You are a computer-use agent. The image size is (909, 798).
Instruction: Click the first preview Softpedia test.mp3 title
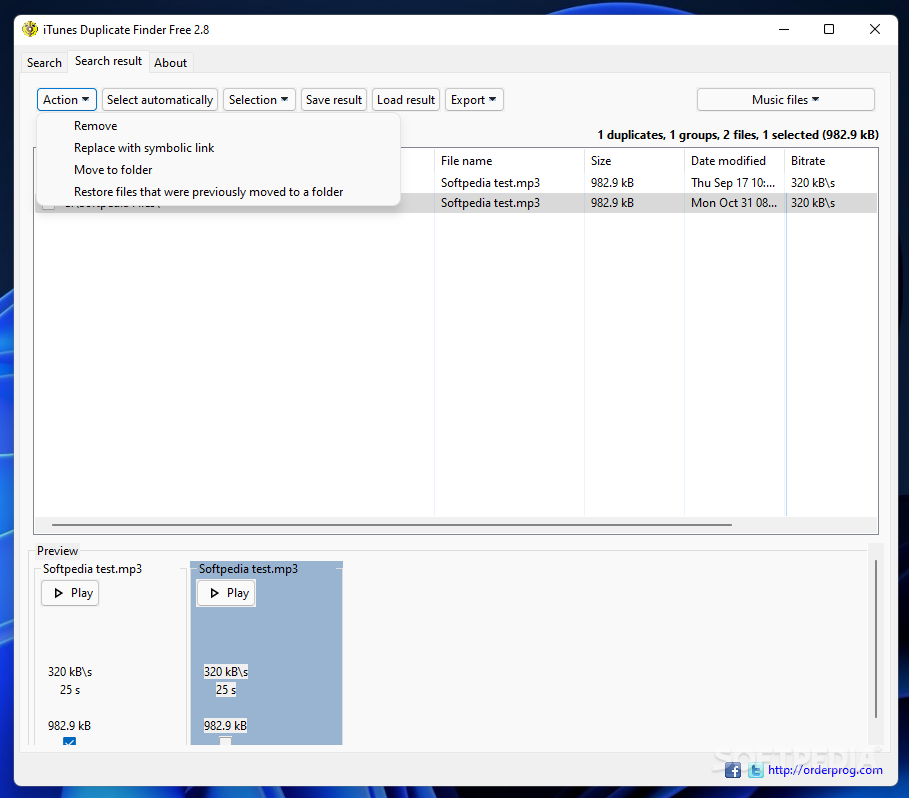[92, 569]
